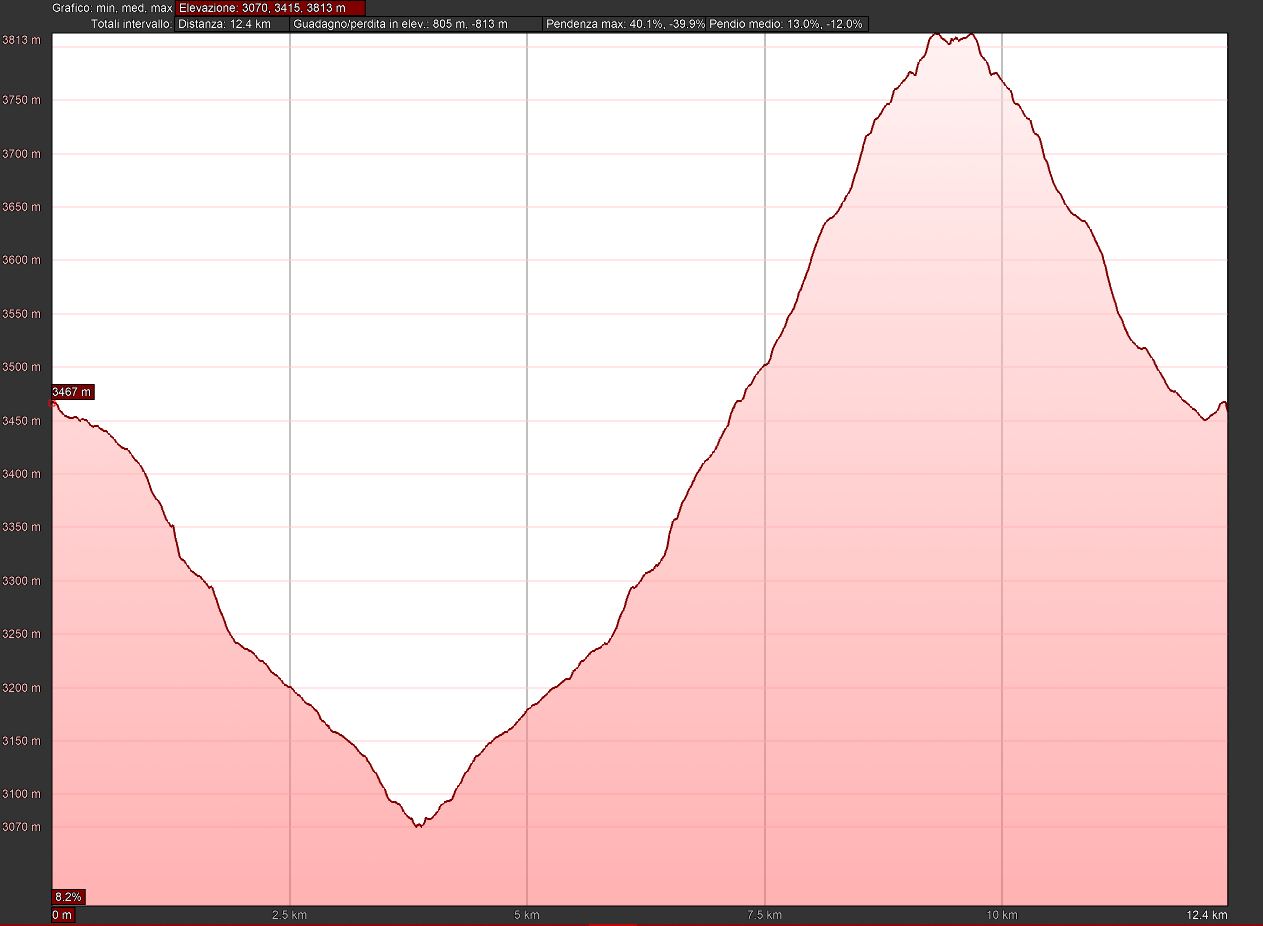1263x926 pixels.
Task: Click the 3467 m cursor elevation tag
Action: point(72,392)
